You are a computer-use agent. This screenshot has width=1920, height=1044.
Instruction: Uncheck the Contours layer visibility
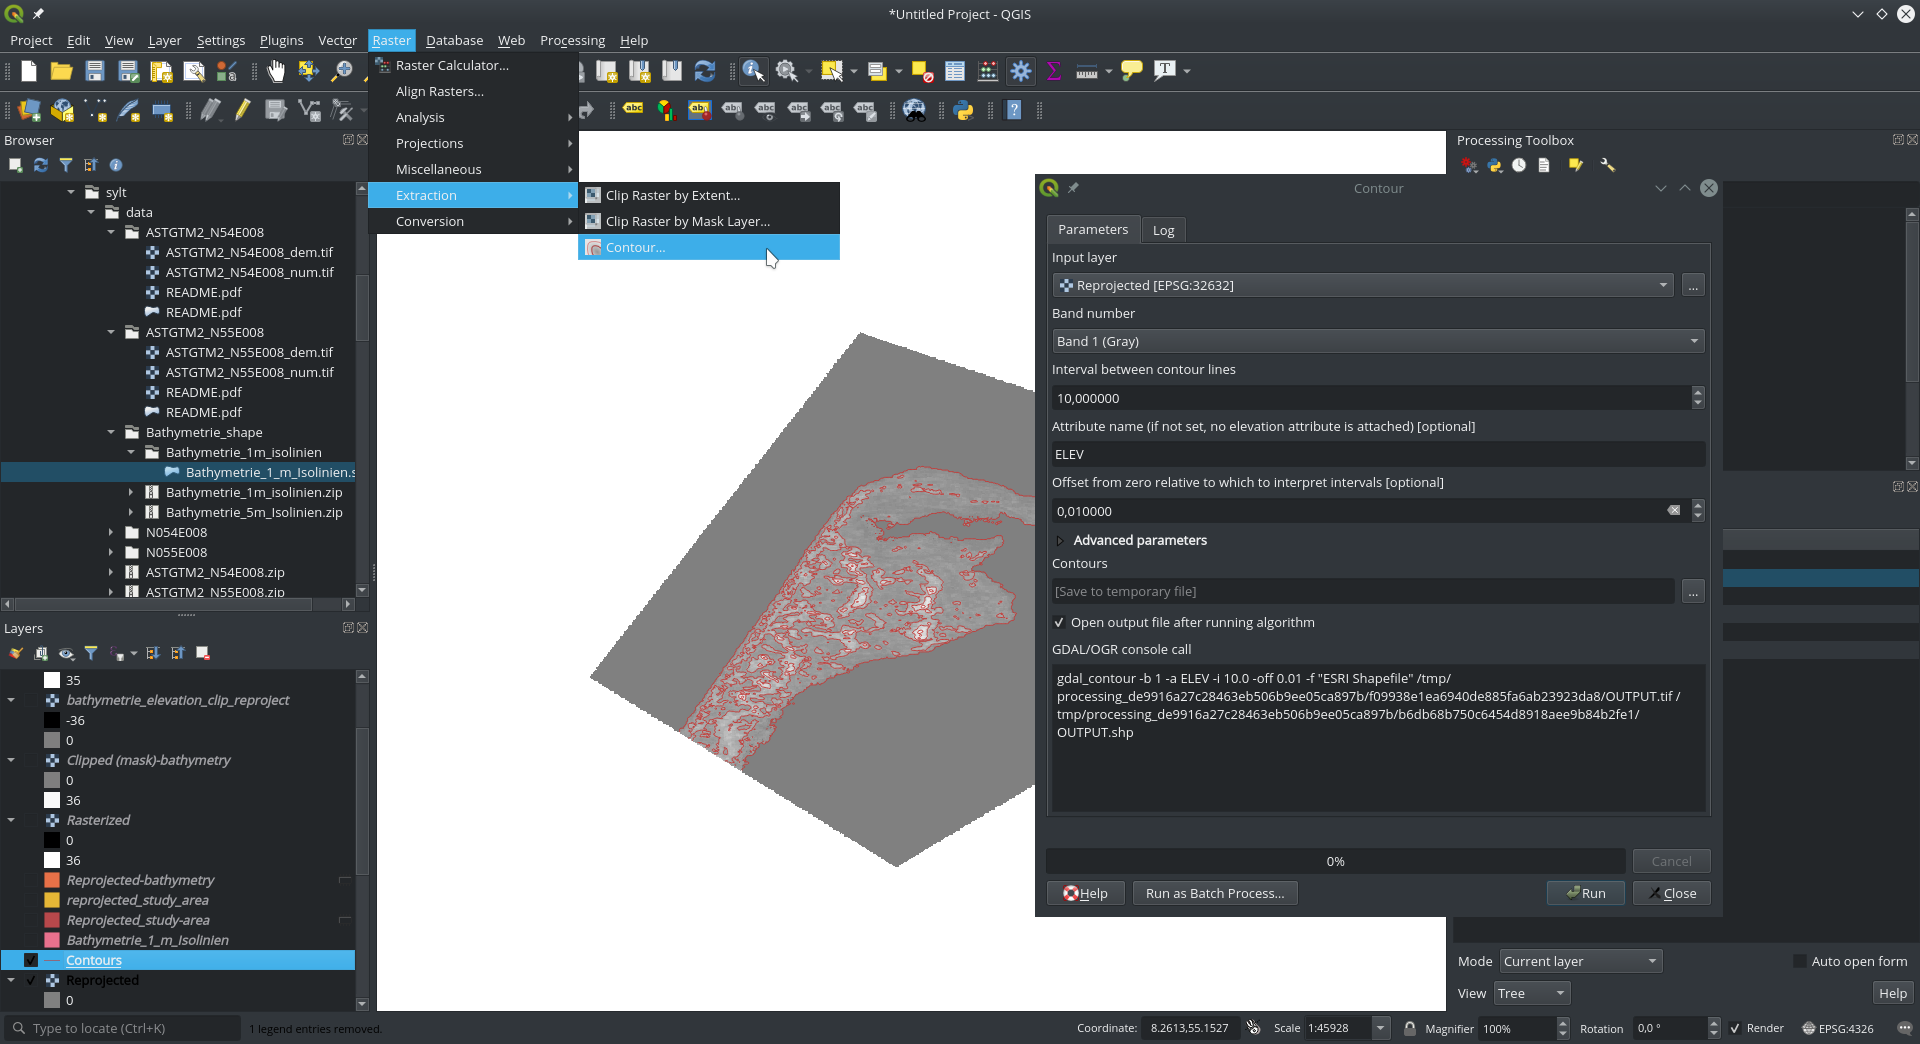pos(31,960)
